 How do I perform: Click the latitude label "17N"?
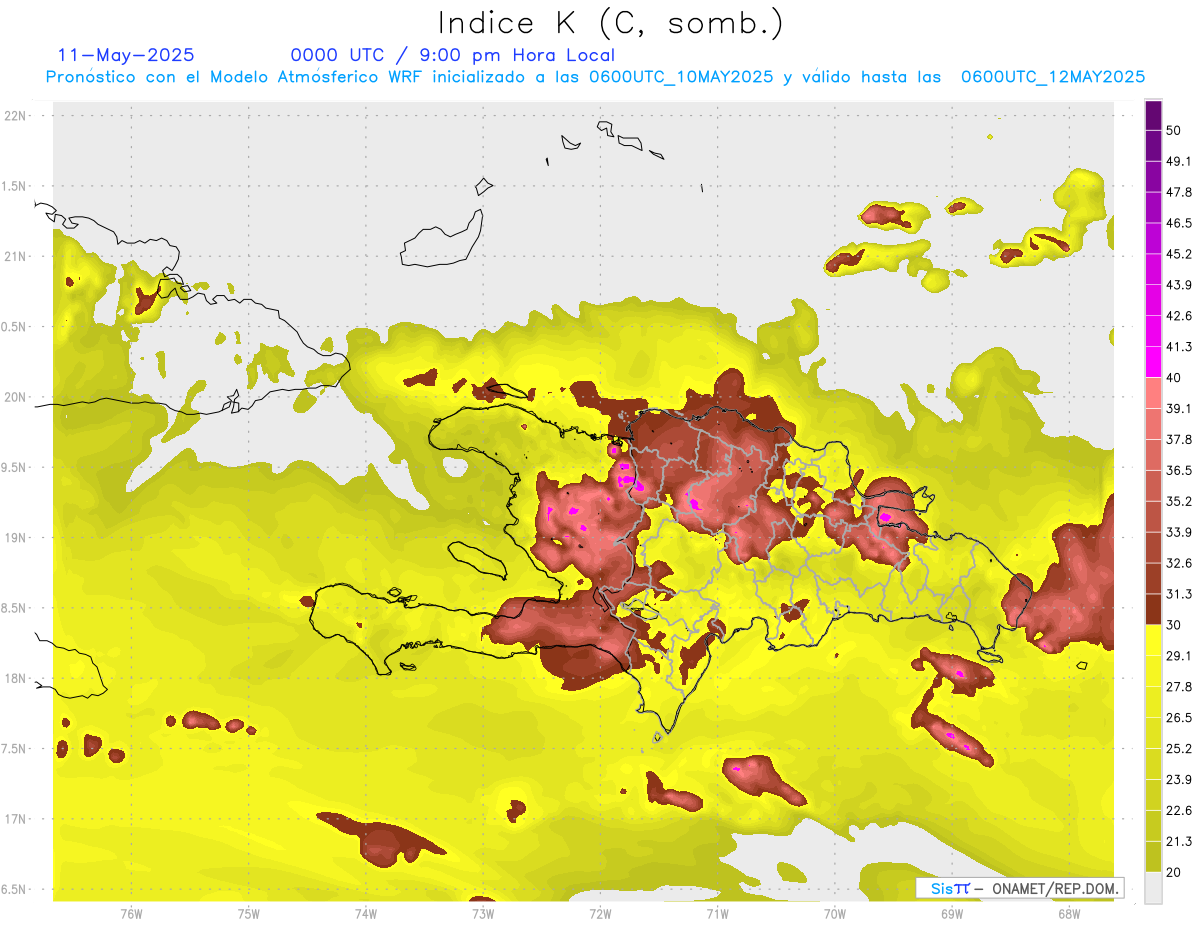point(17,819)
